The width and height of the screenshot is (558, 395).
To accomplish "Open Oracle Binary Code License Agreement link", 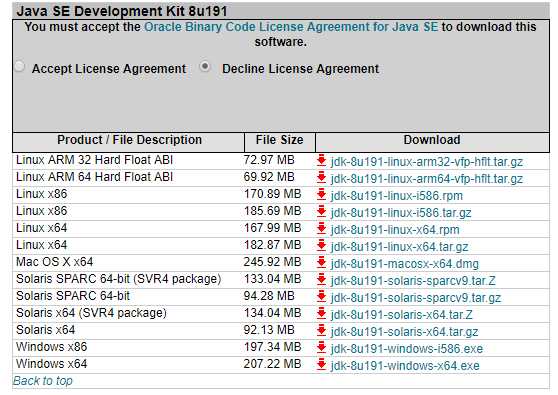I will pos(291,27).
